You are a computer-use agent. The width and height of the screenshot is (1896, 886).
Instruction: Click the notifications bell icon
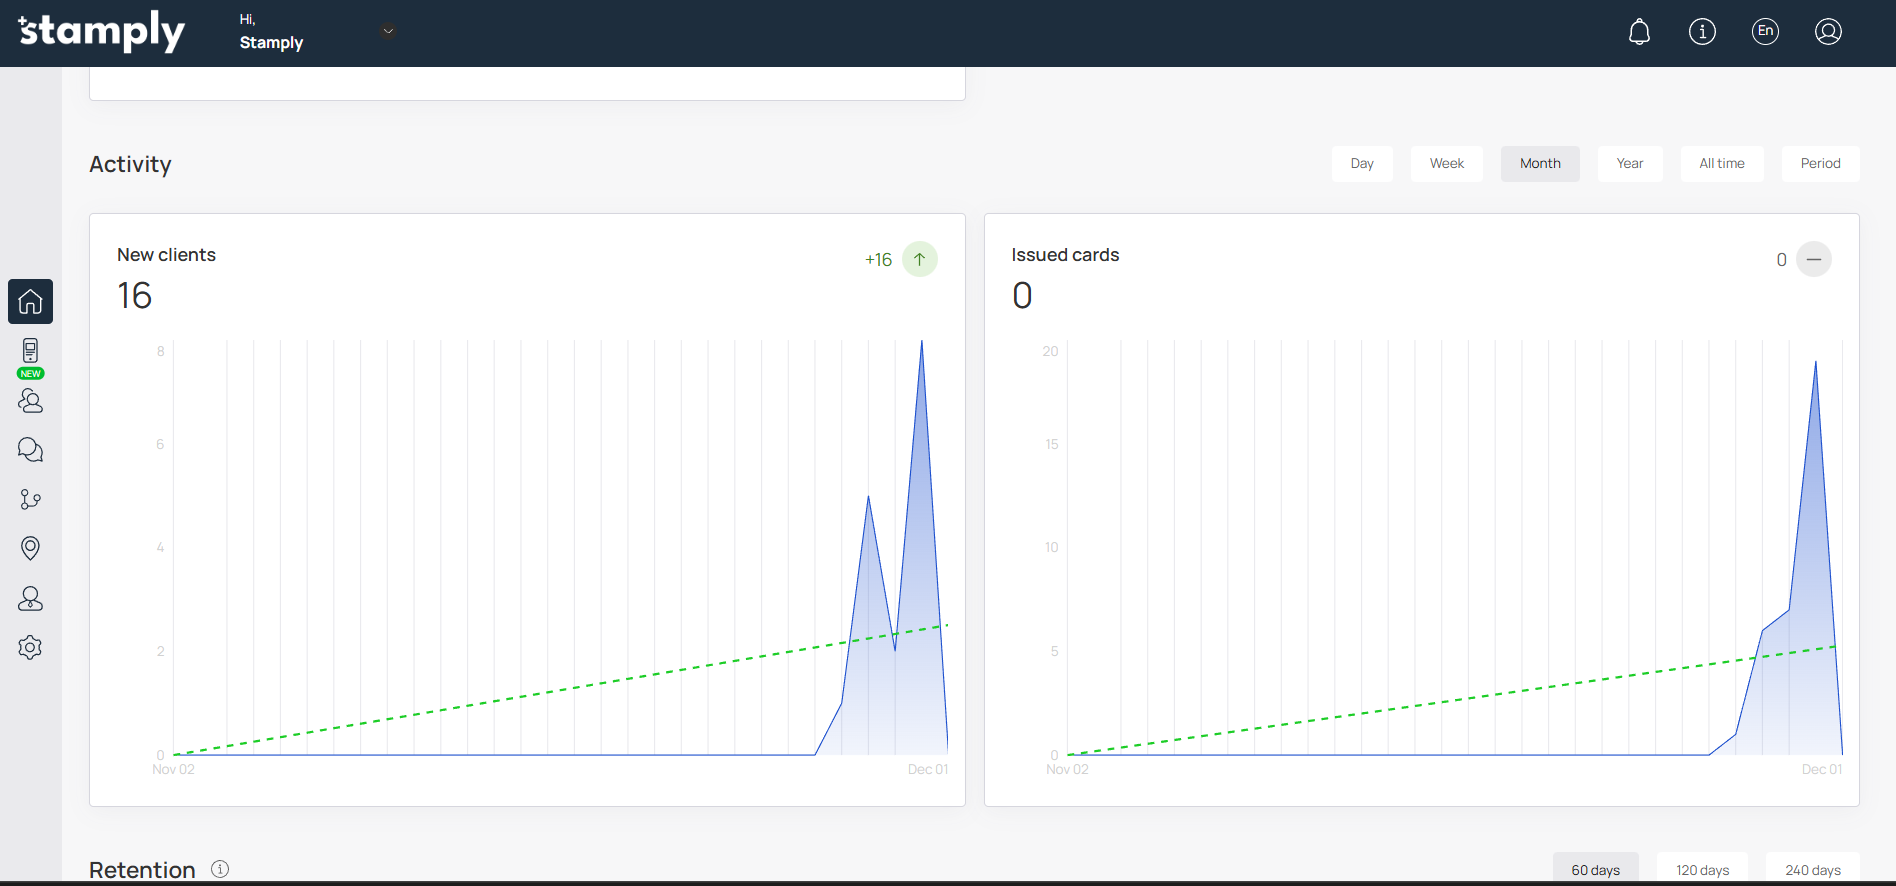click(x=1639, y=32)
